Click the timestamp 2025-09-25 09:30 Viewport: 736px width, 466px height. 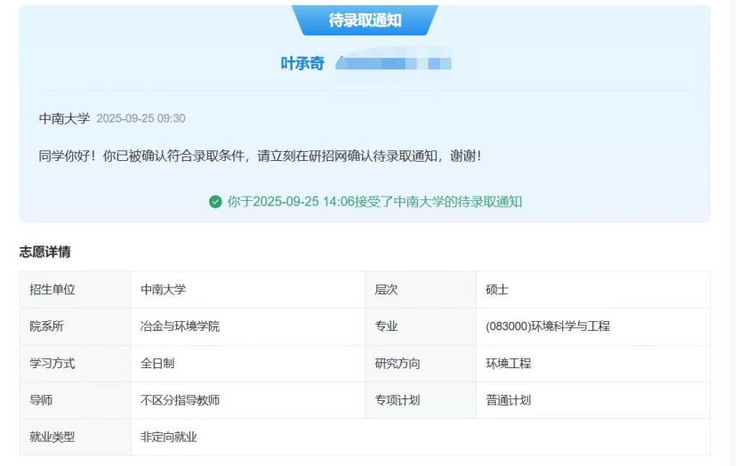click(x=141, y=118)
